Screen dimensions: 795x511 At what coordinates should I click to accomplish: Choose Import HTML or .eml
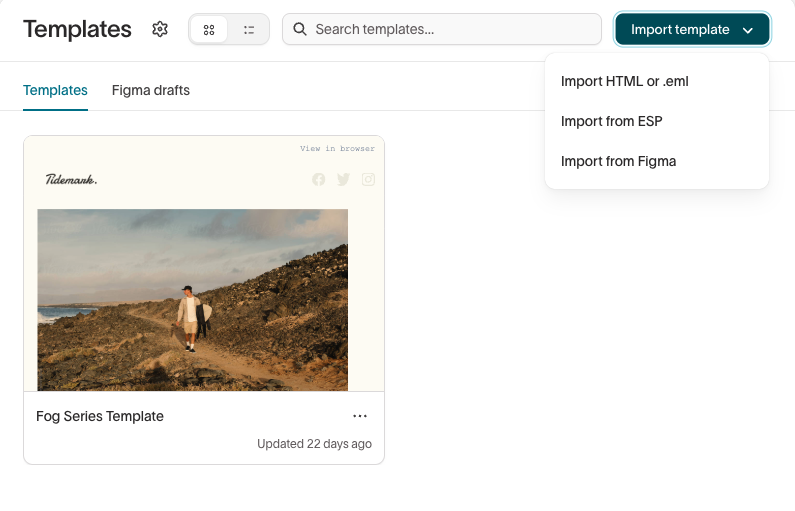coord(657,81)
